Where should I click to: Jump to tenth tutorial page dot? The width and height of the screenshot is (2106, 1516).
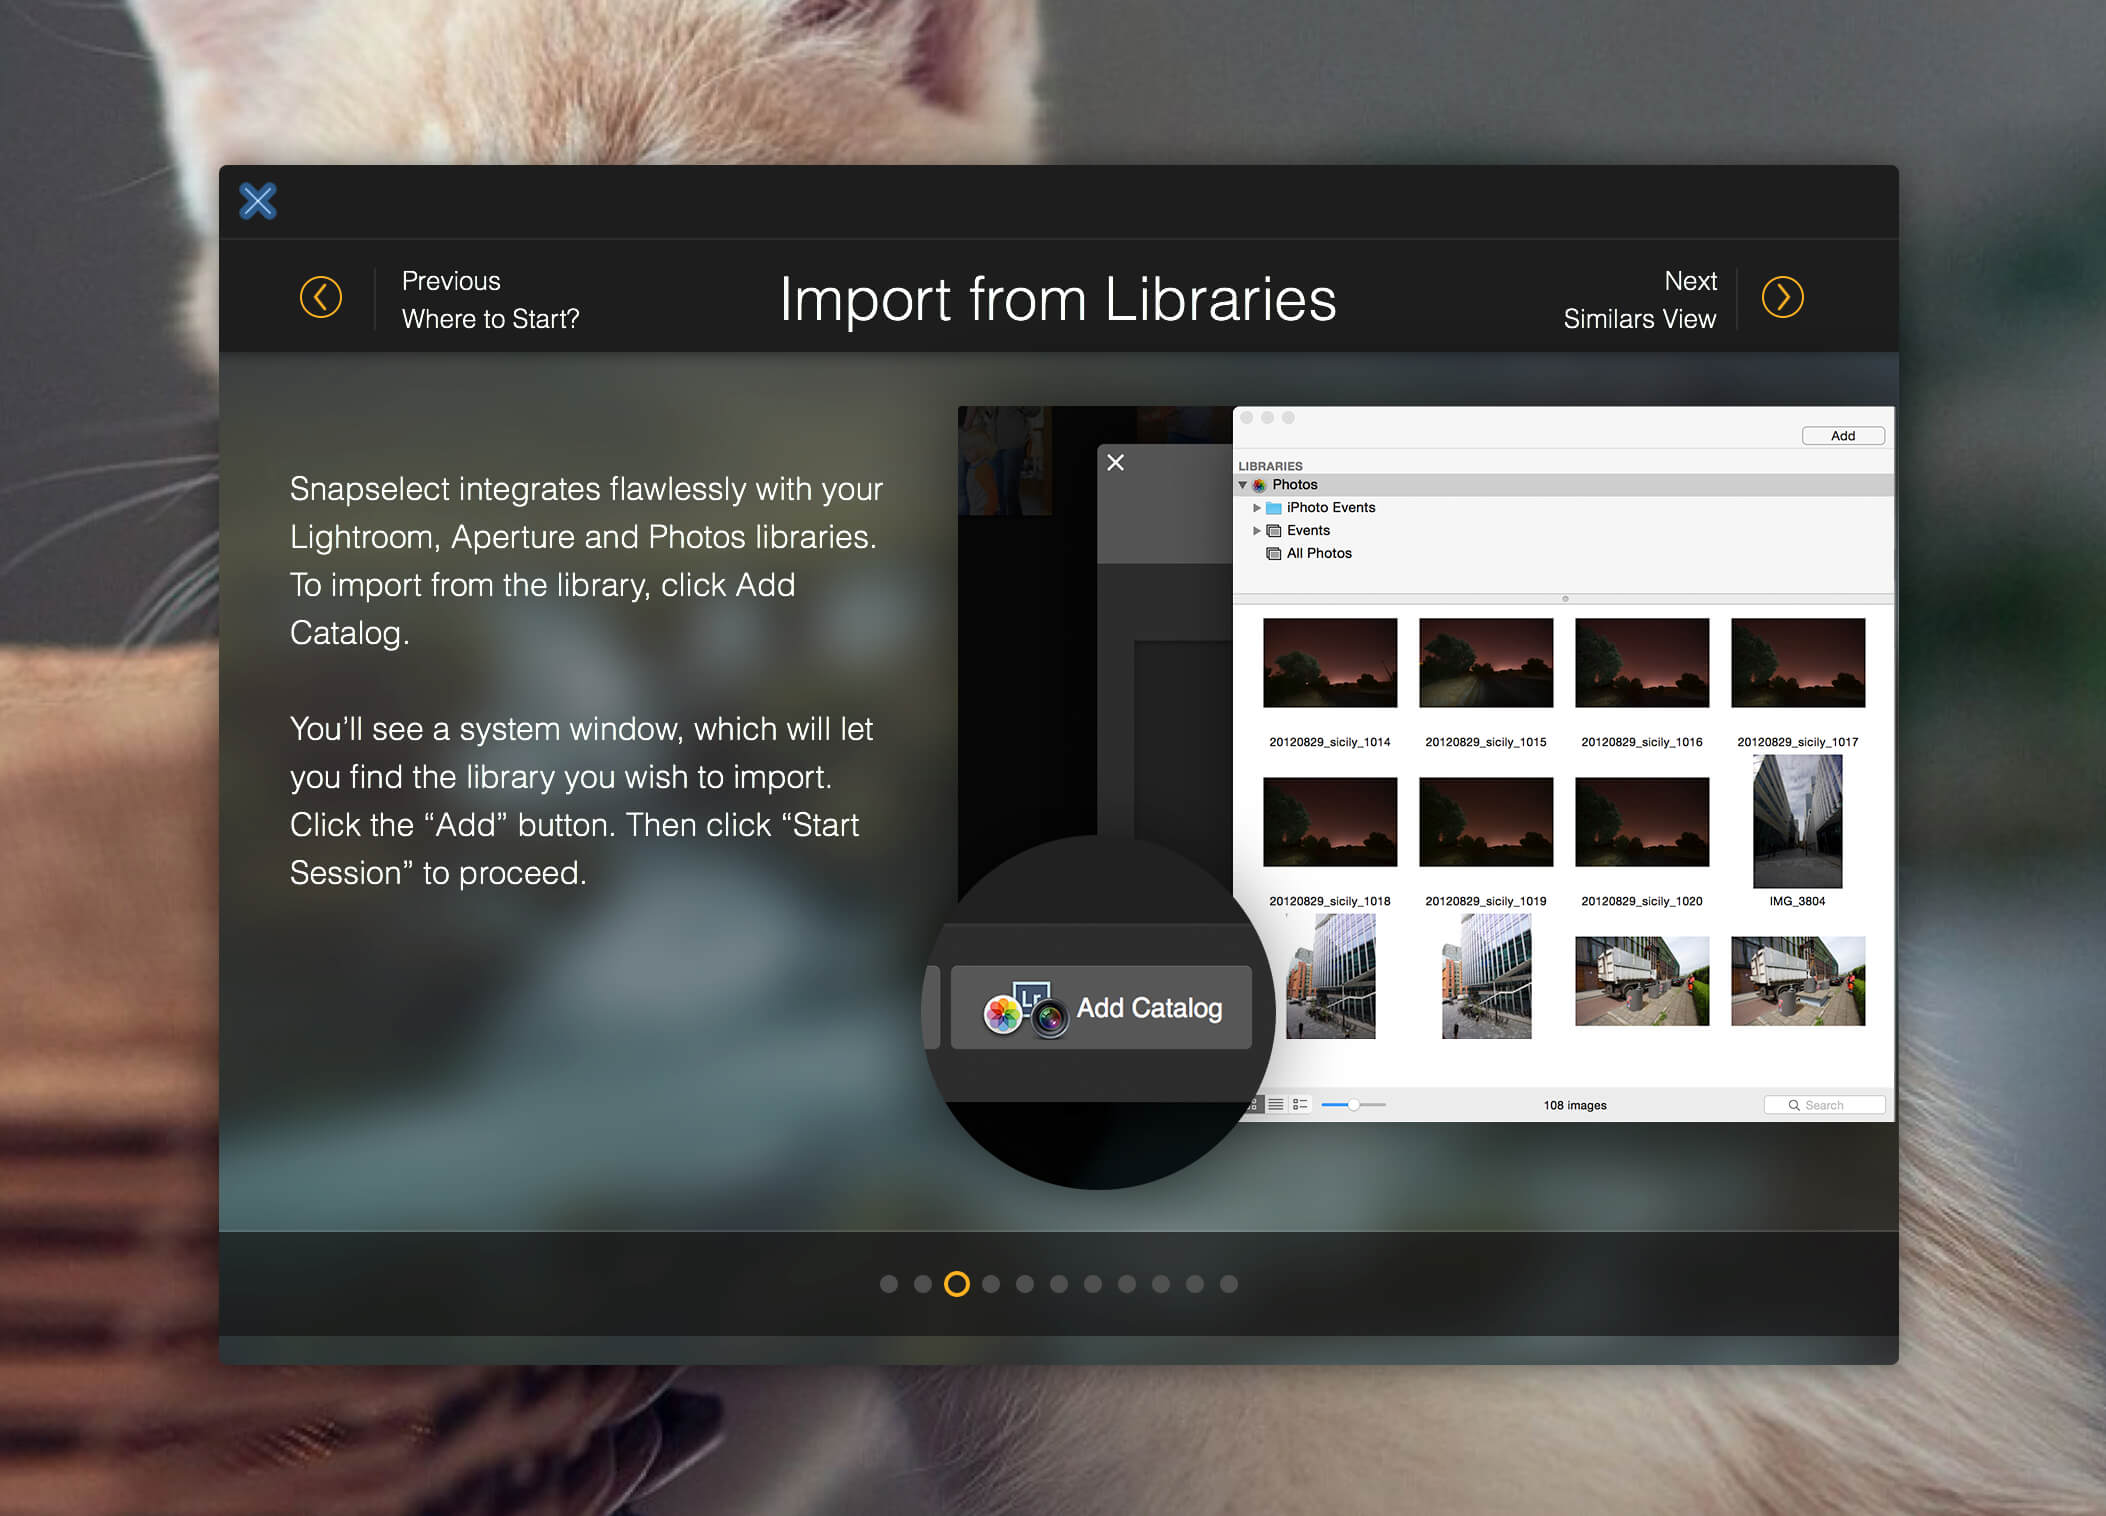coord(1195,1284)
